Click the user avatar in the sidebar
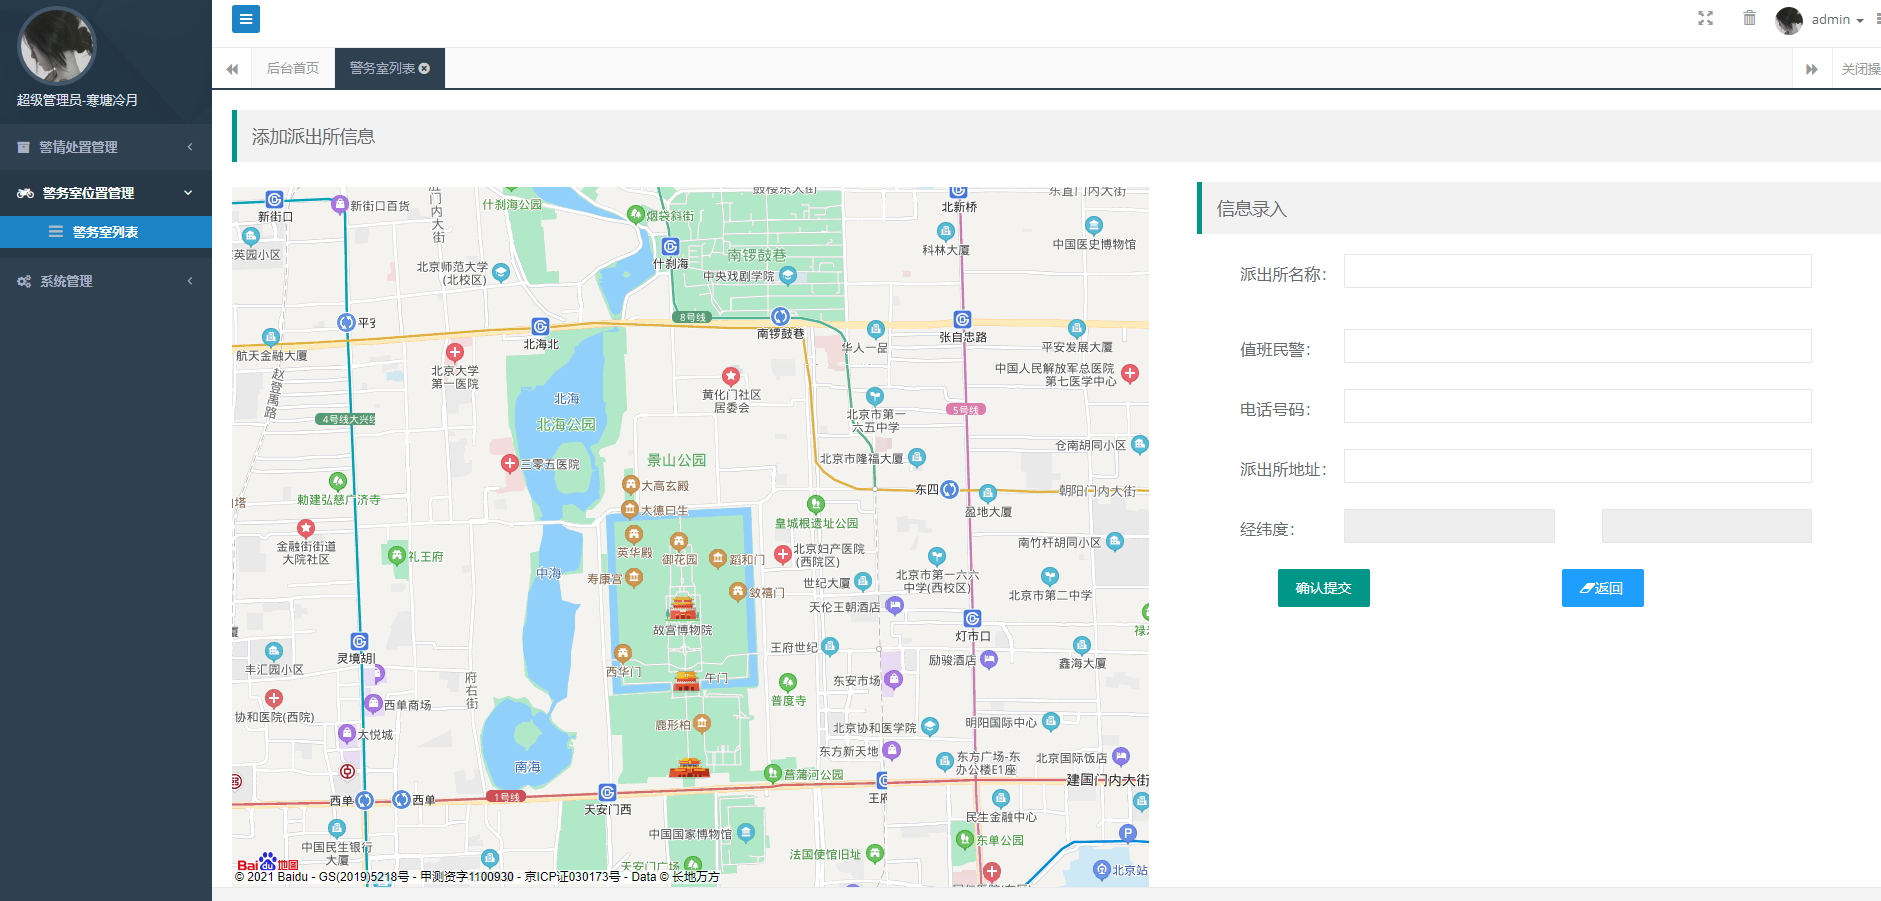The image size is (1881, 901). pos(57,46)
